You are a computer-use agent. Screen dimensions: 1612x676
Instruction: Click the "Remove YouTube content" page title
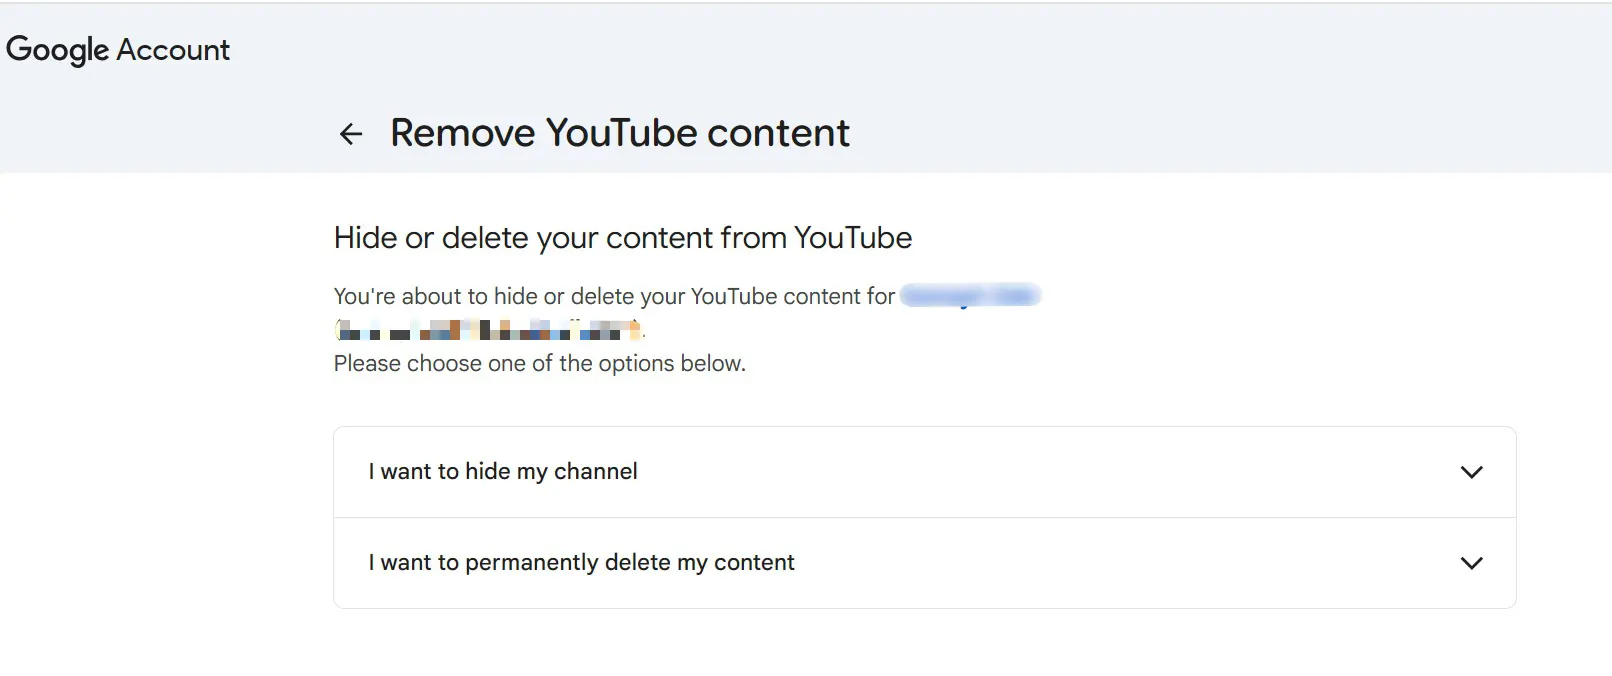point(620,133)
